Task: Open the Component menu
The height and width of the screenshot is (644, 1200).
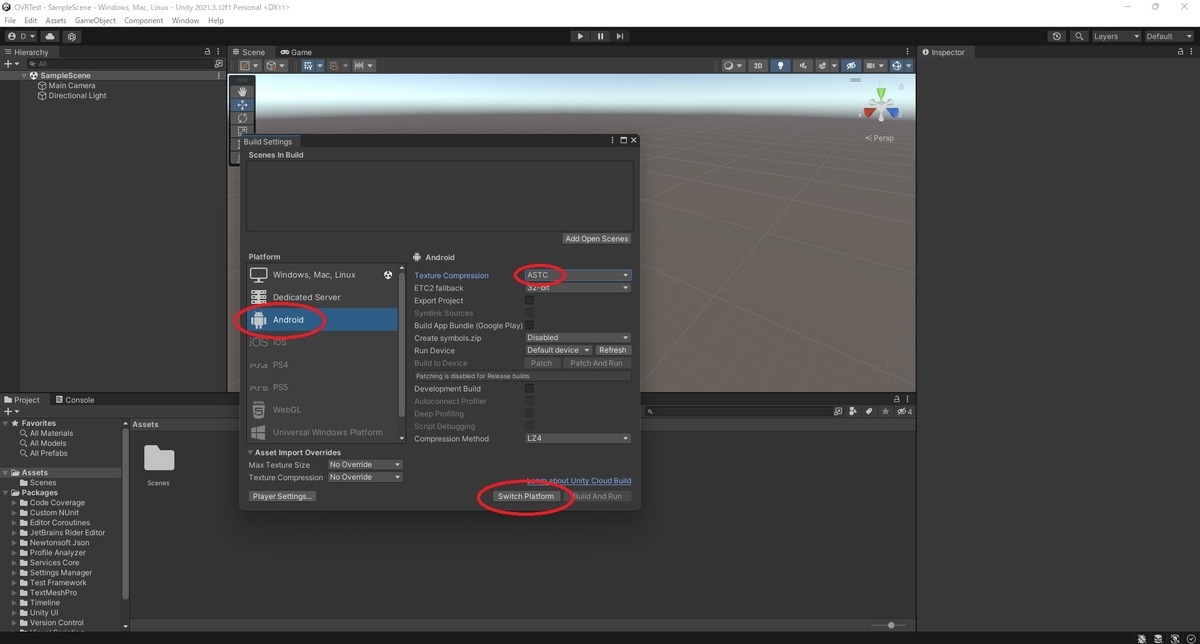Action: 143,20
